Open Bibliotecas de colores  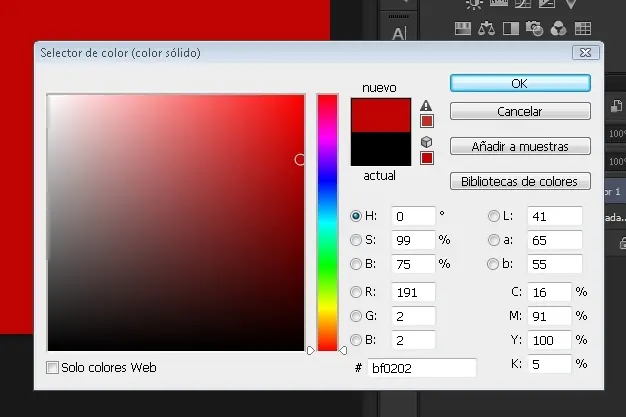(x=520, y=181)
